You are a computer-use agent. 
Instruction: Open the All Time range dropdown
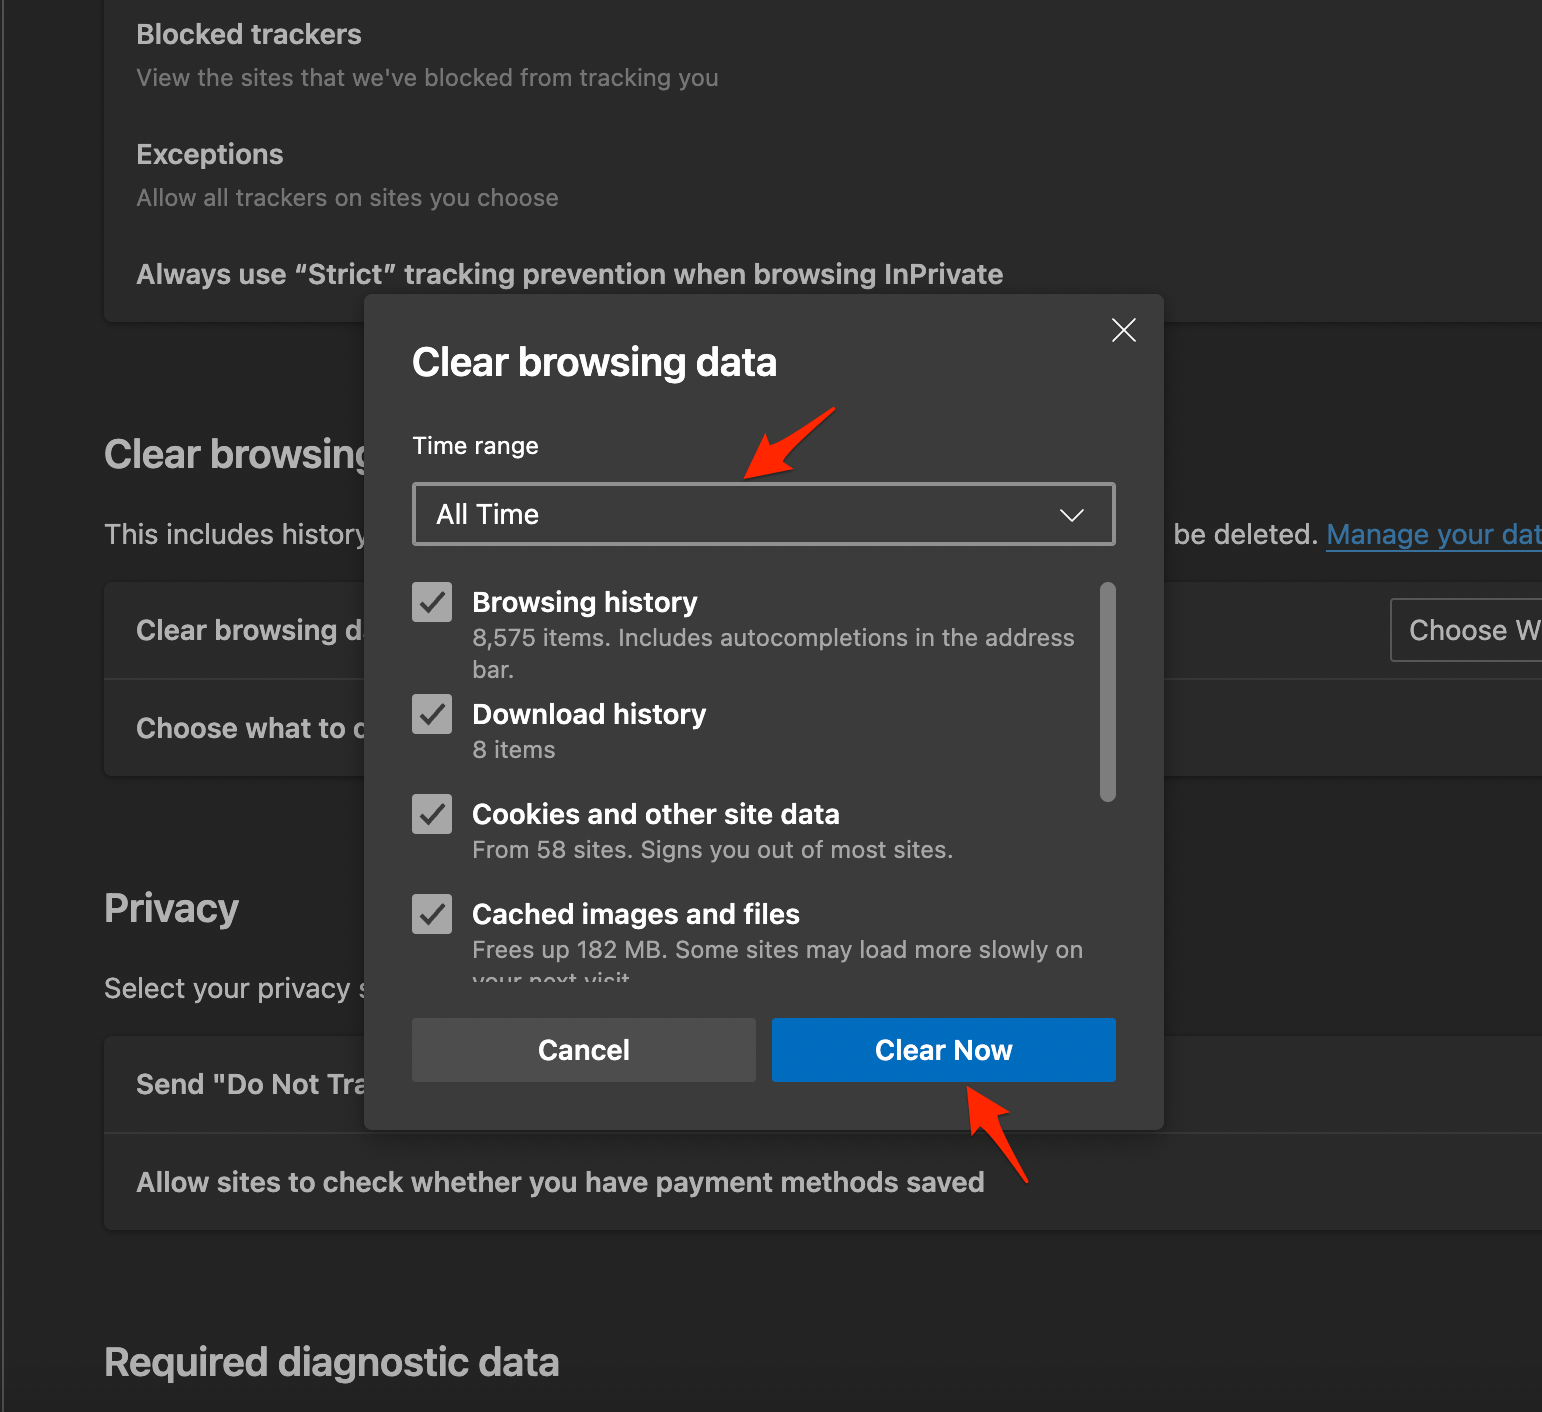pos(763,515)
